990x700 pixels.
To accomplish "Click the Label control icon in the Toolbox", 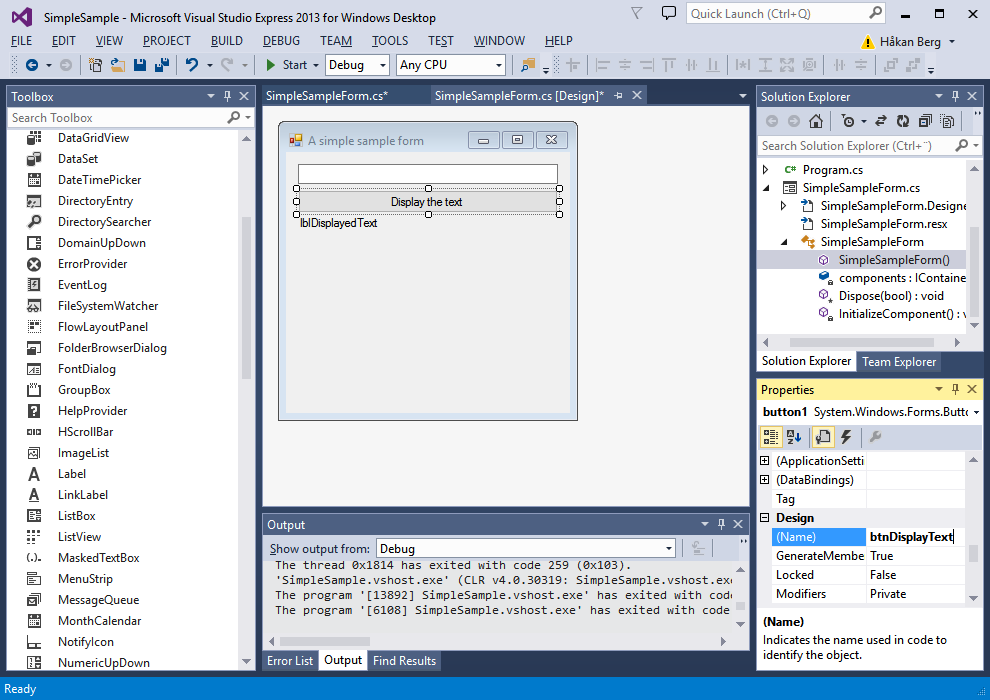I will 34,474.
